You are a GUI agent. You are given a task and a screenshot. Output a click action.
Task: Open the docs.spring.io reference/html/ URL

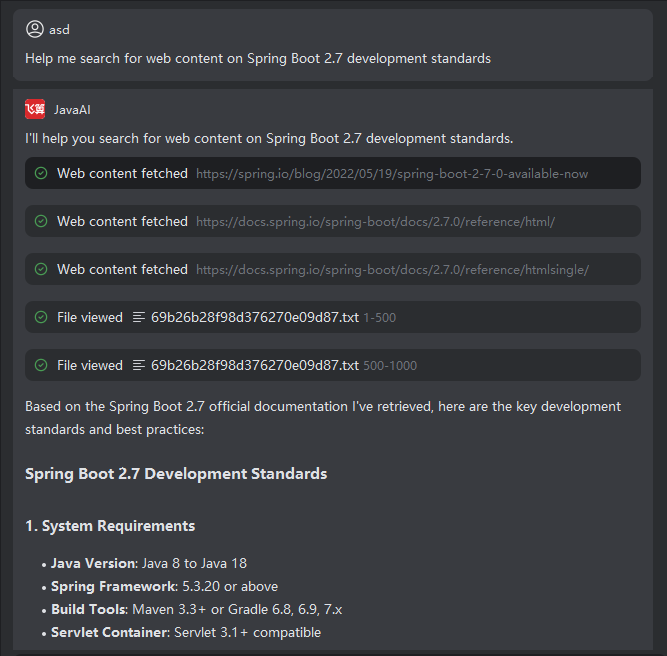pos(375,222)
